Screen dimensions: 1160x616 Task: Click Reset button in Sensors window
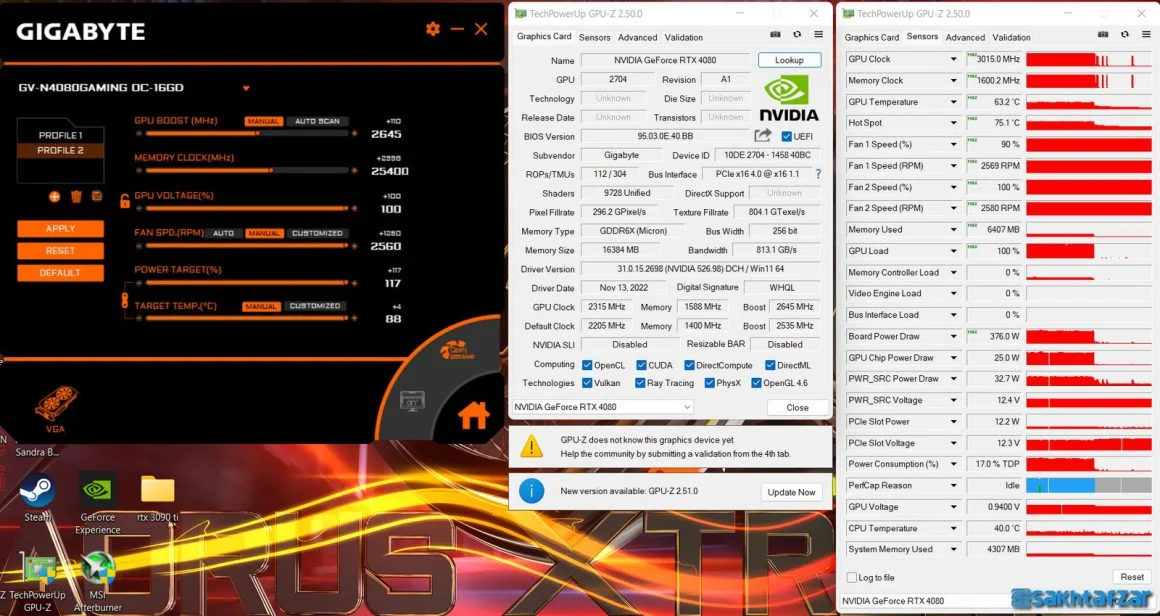[1132, 577]
